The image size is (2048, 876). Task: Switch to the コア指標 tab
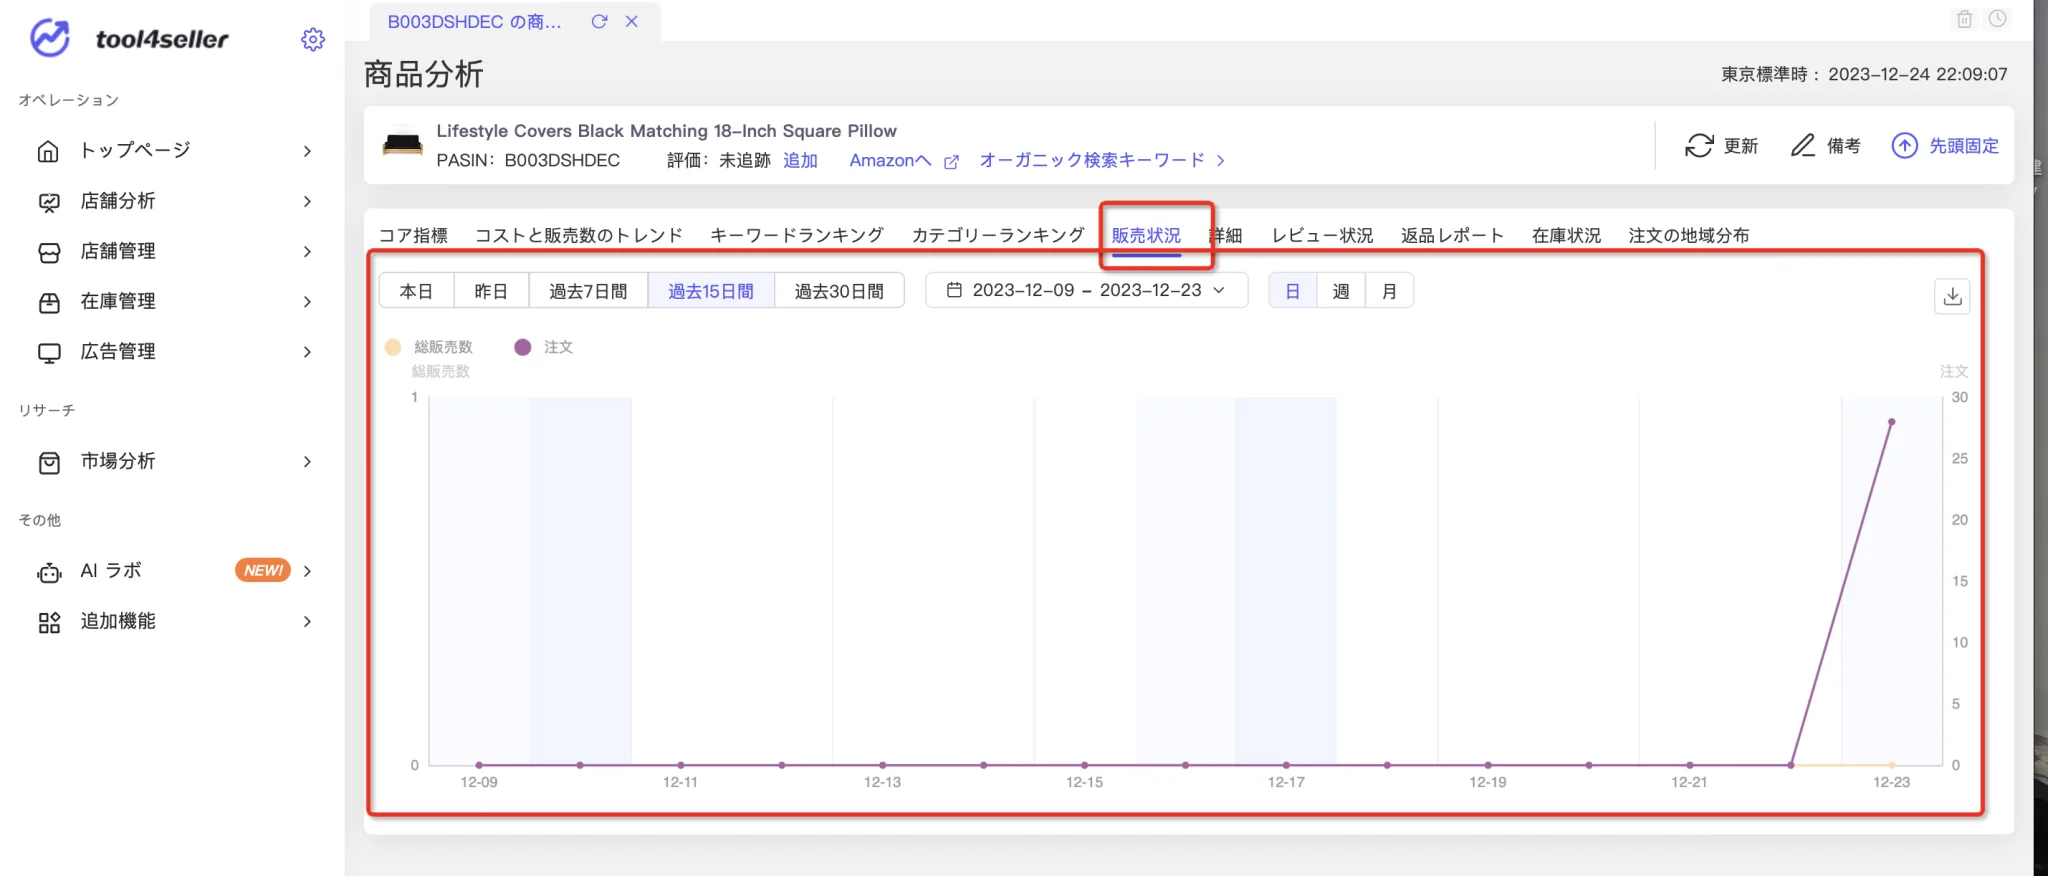pyautogui.click(x=413, y=235)
